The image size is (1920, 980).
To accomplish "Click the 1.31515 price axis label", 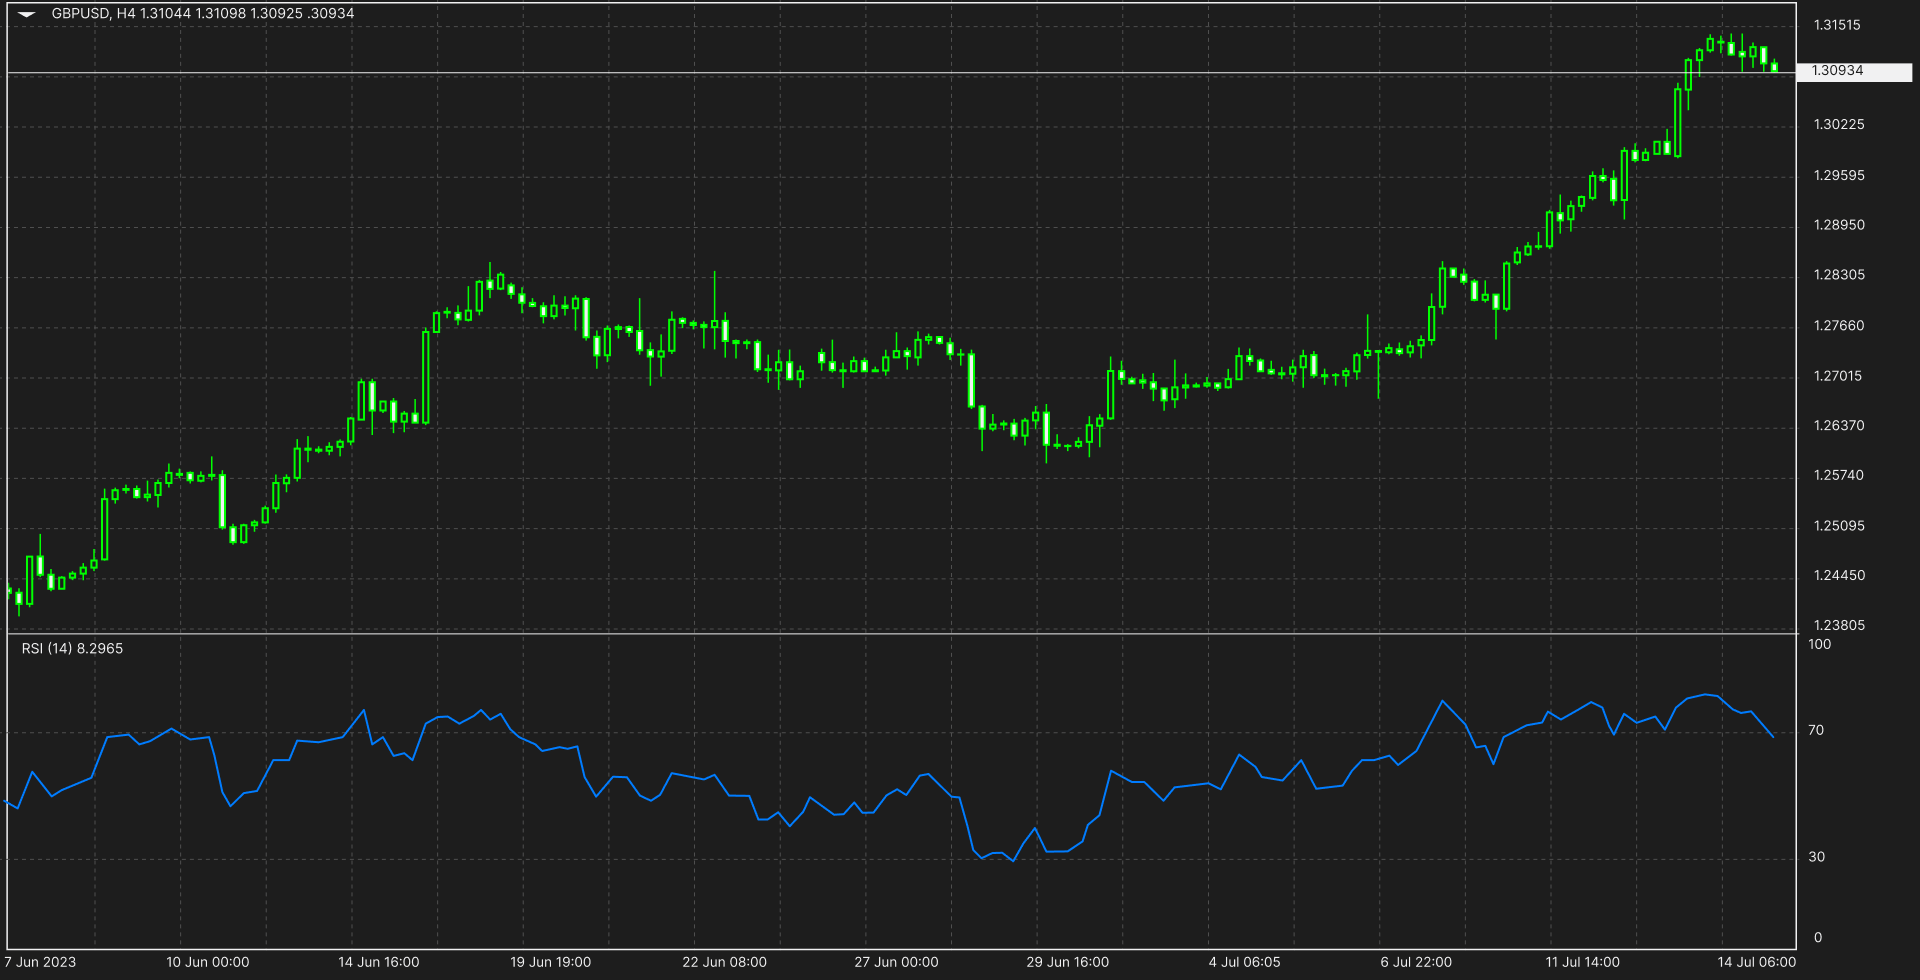I will pyautogui.click(x=1837, y=25).
